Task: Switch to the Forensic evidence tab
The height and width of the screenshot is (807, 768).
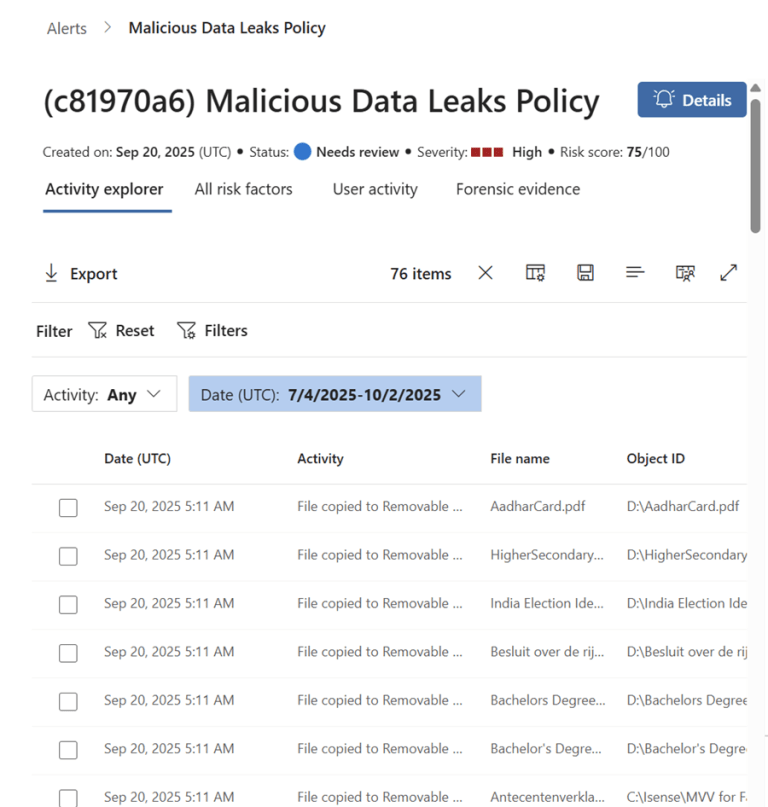Action: [x=517, y=189]
